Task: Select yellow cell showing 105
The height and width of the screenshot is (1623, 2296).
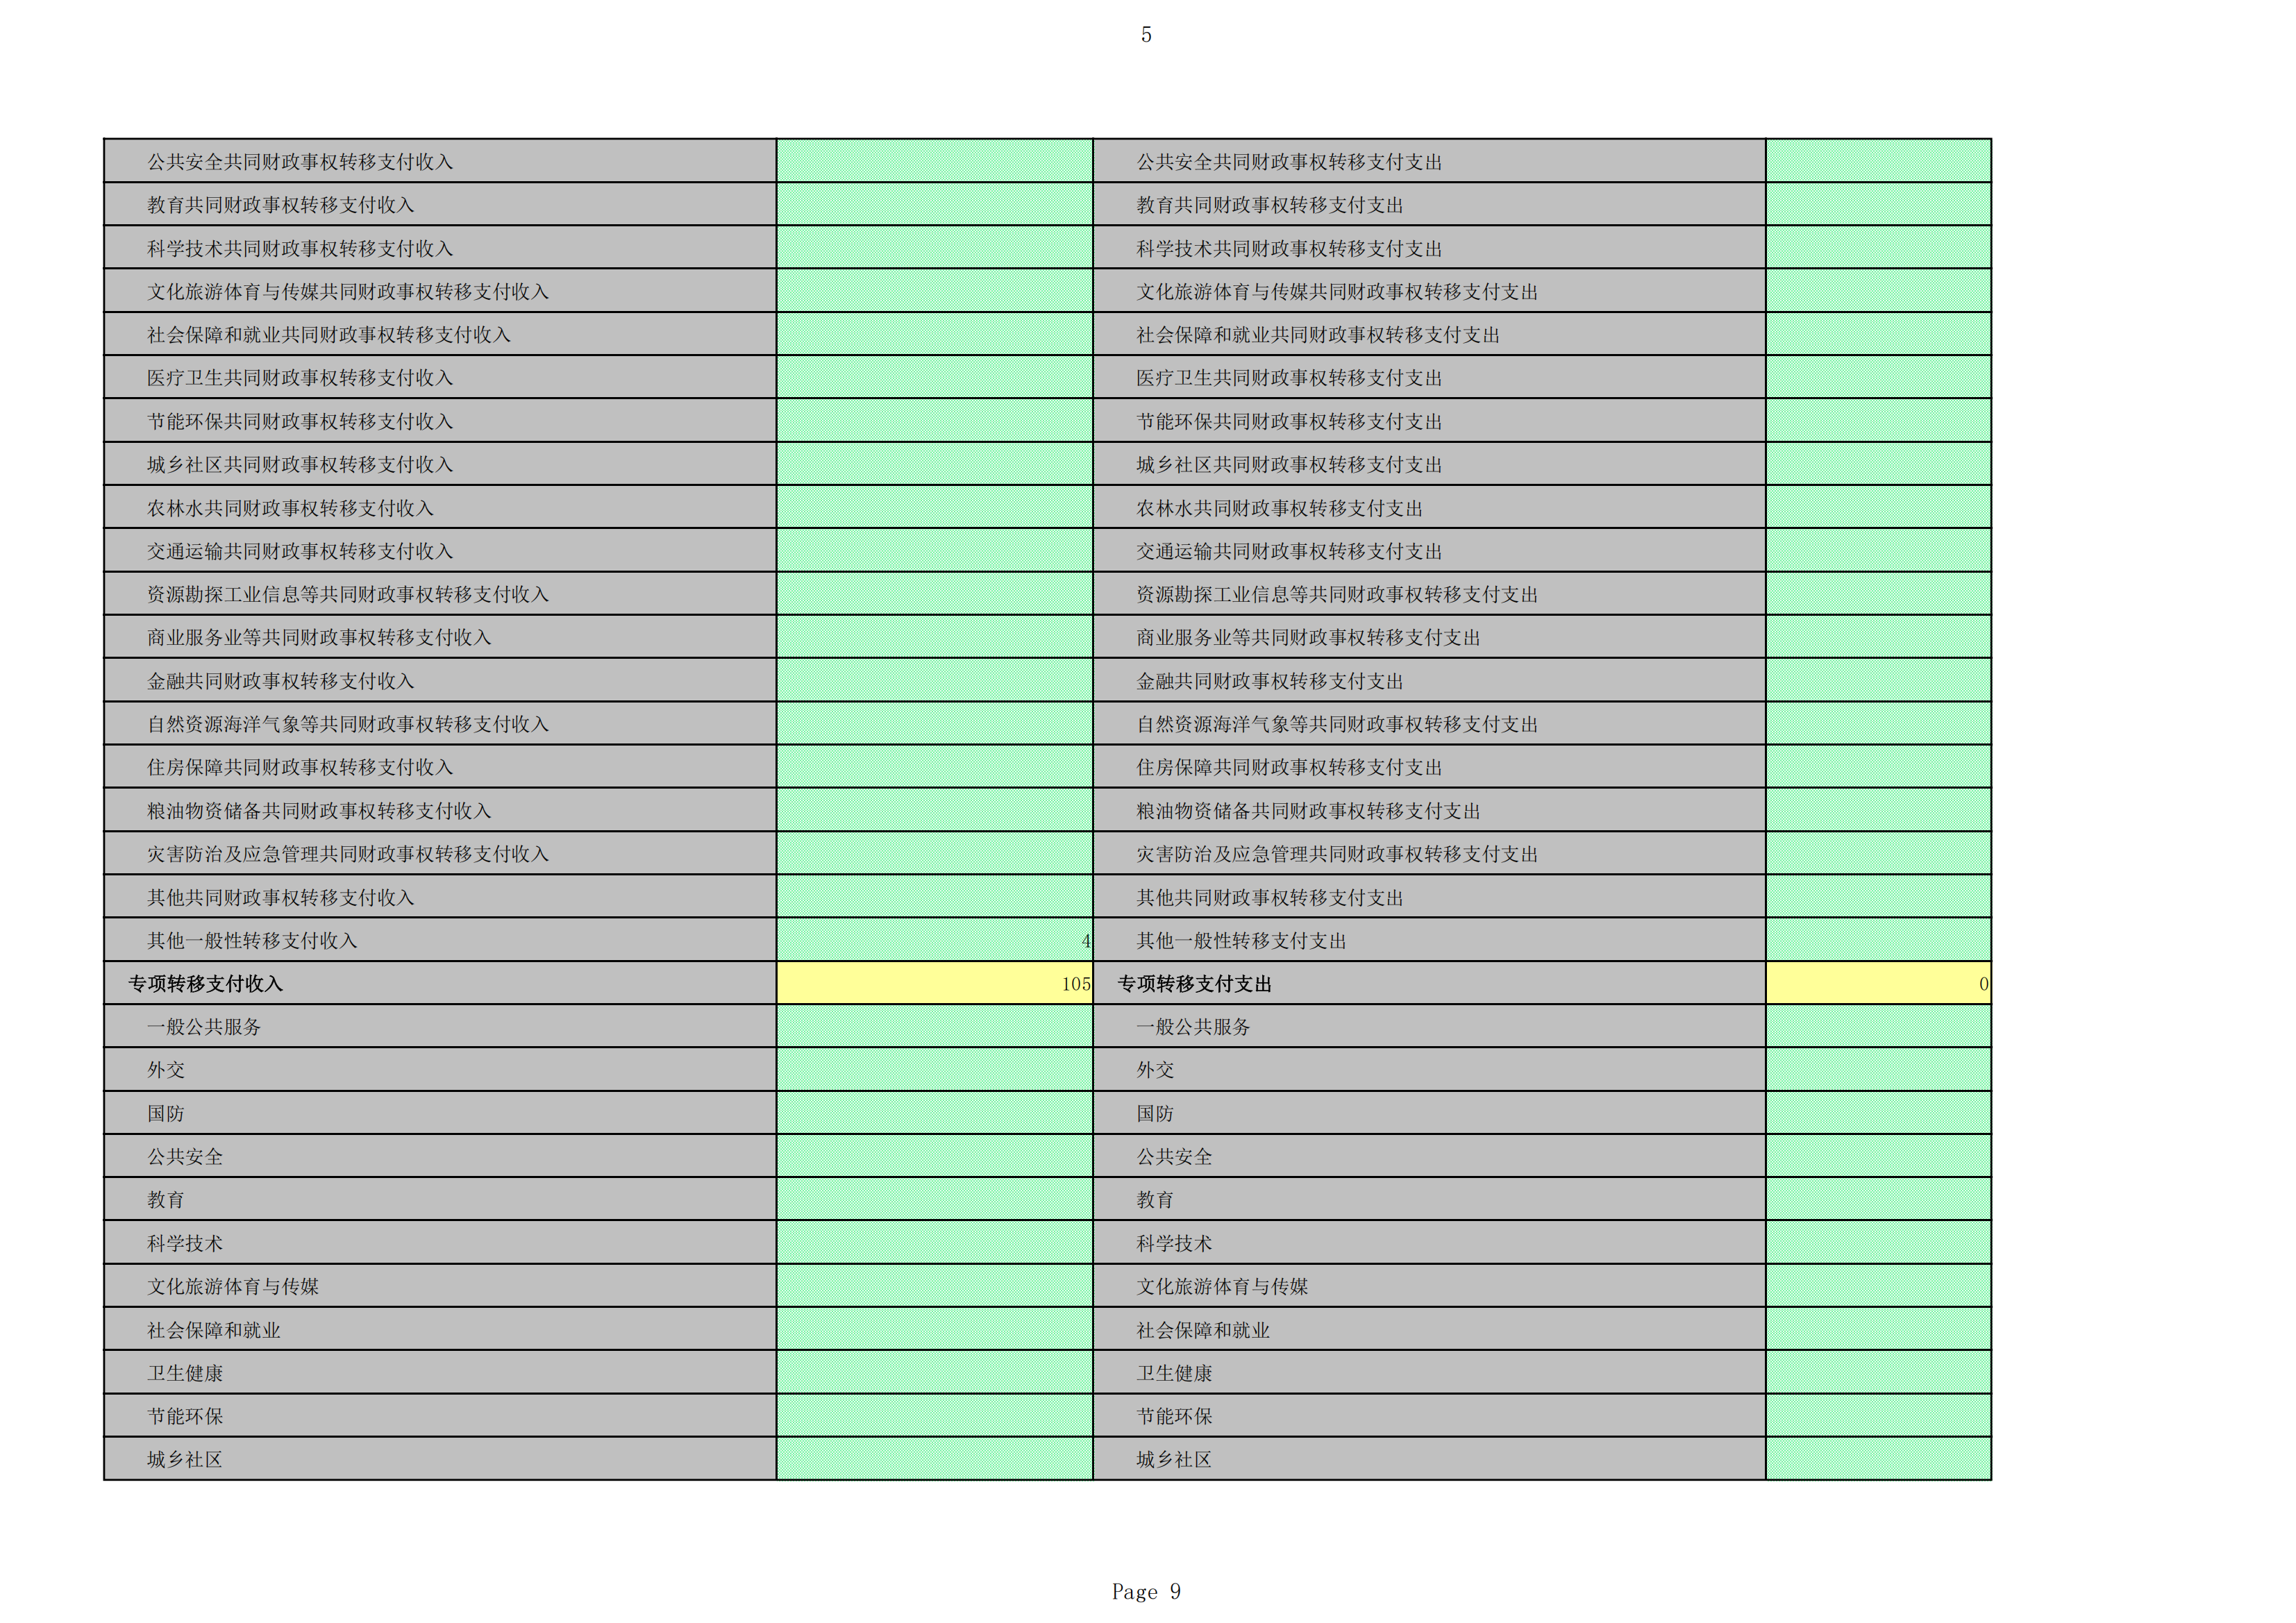Action: click(x=935, y=984)
